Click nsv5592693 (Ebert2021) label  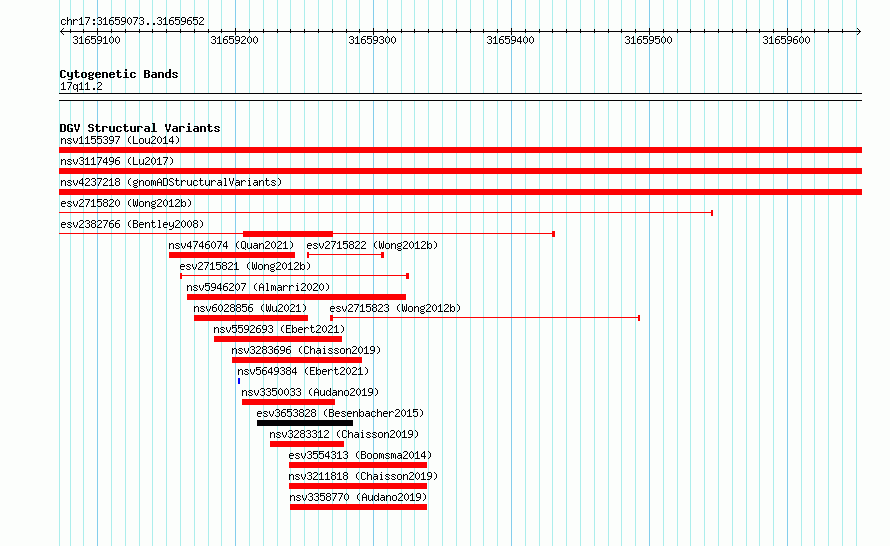click(279, 329)
